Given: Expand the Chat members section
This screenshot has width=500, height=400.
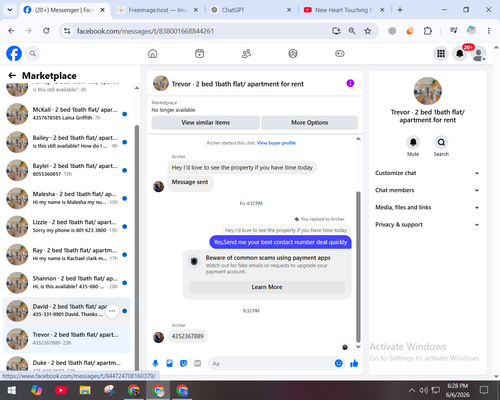Looking at the screenshot, I should tap(427, 190).
